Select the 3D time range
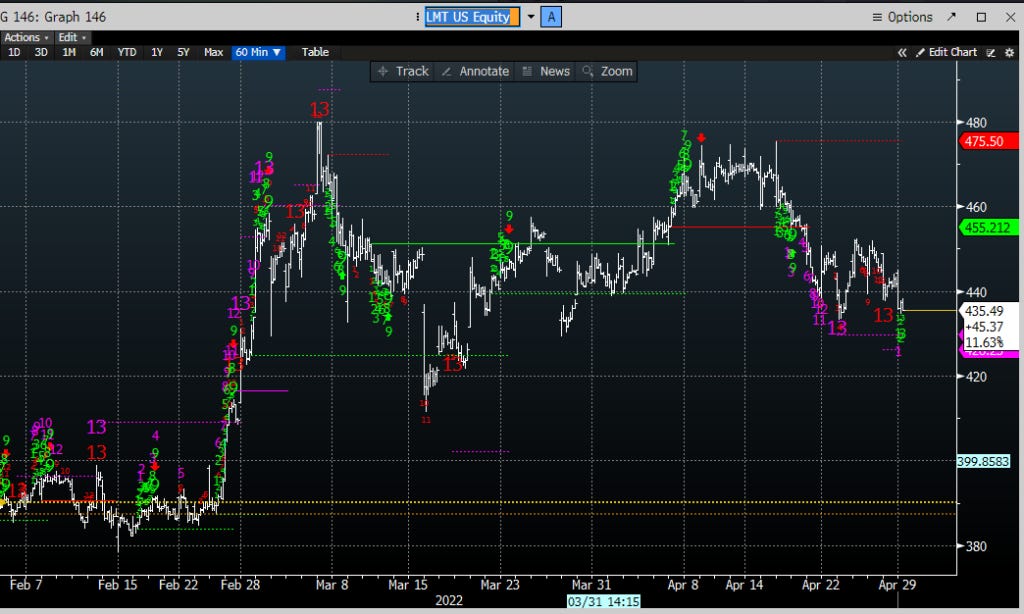Screen dimensions: 1024x614 pyautogui.click(x=41, y=52)
